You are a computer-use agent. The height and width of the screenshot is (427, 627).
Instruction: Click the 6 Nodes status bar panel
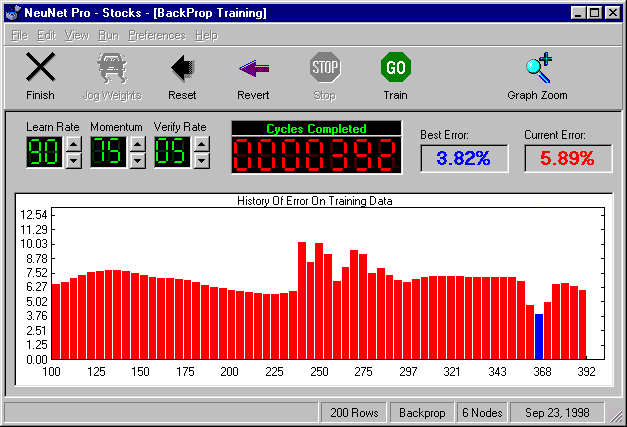click(482, 412)
